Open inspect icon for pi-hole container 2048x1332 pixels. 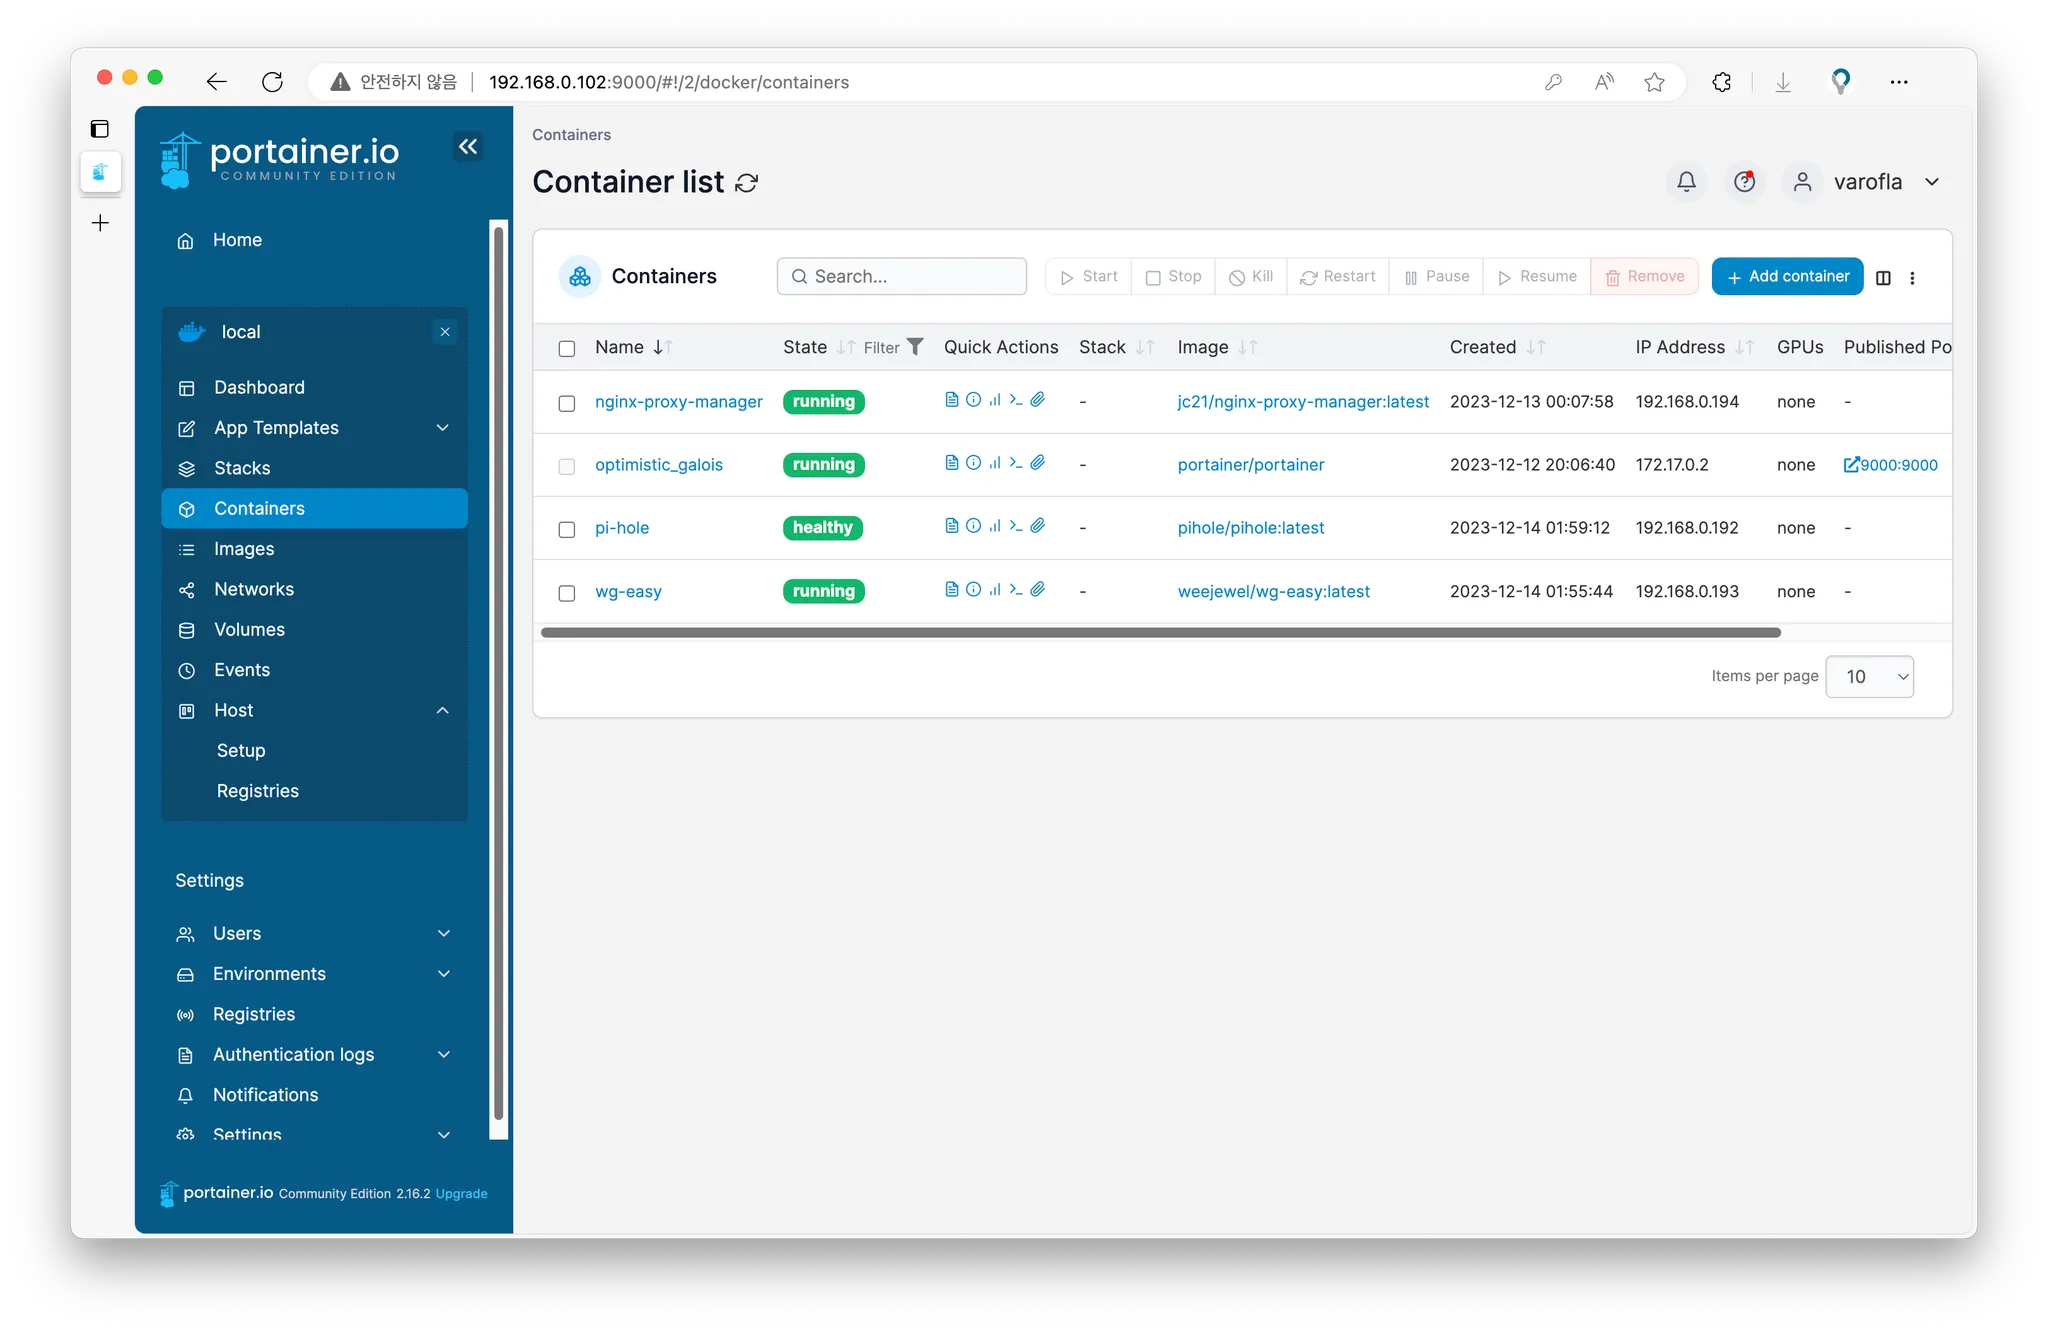973,526
